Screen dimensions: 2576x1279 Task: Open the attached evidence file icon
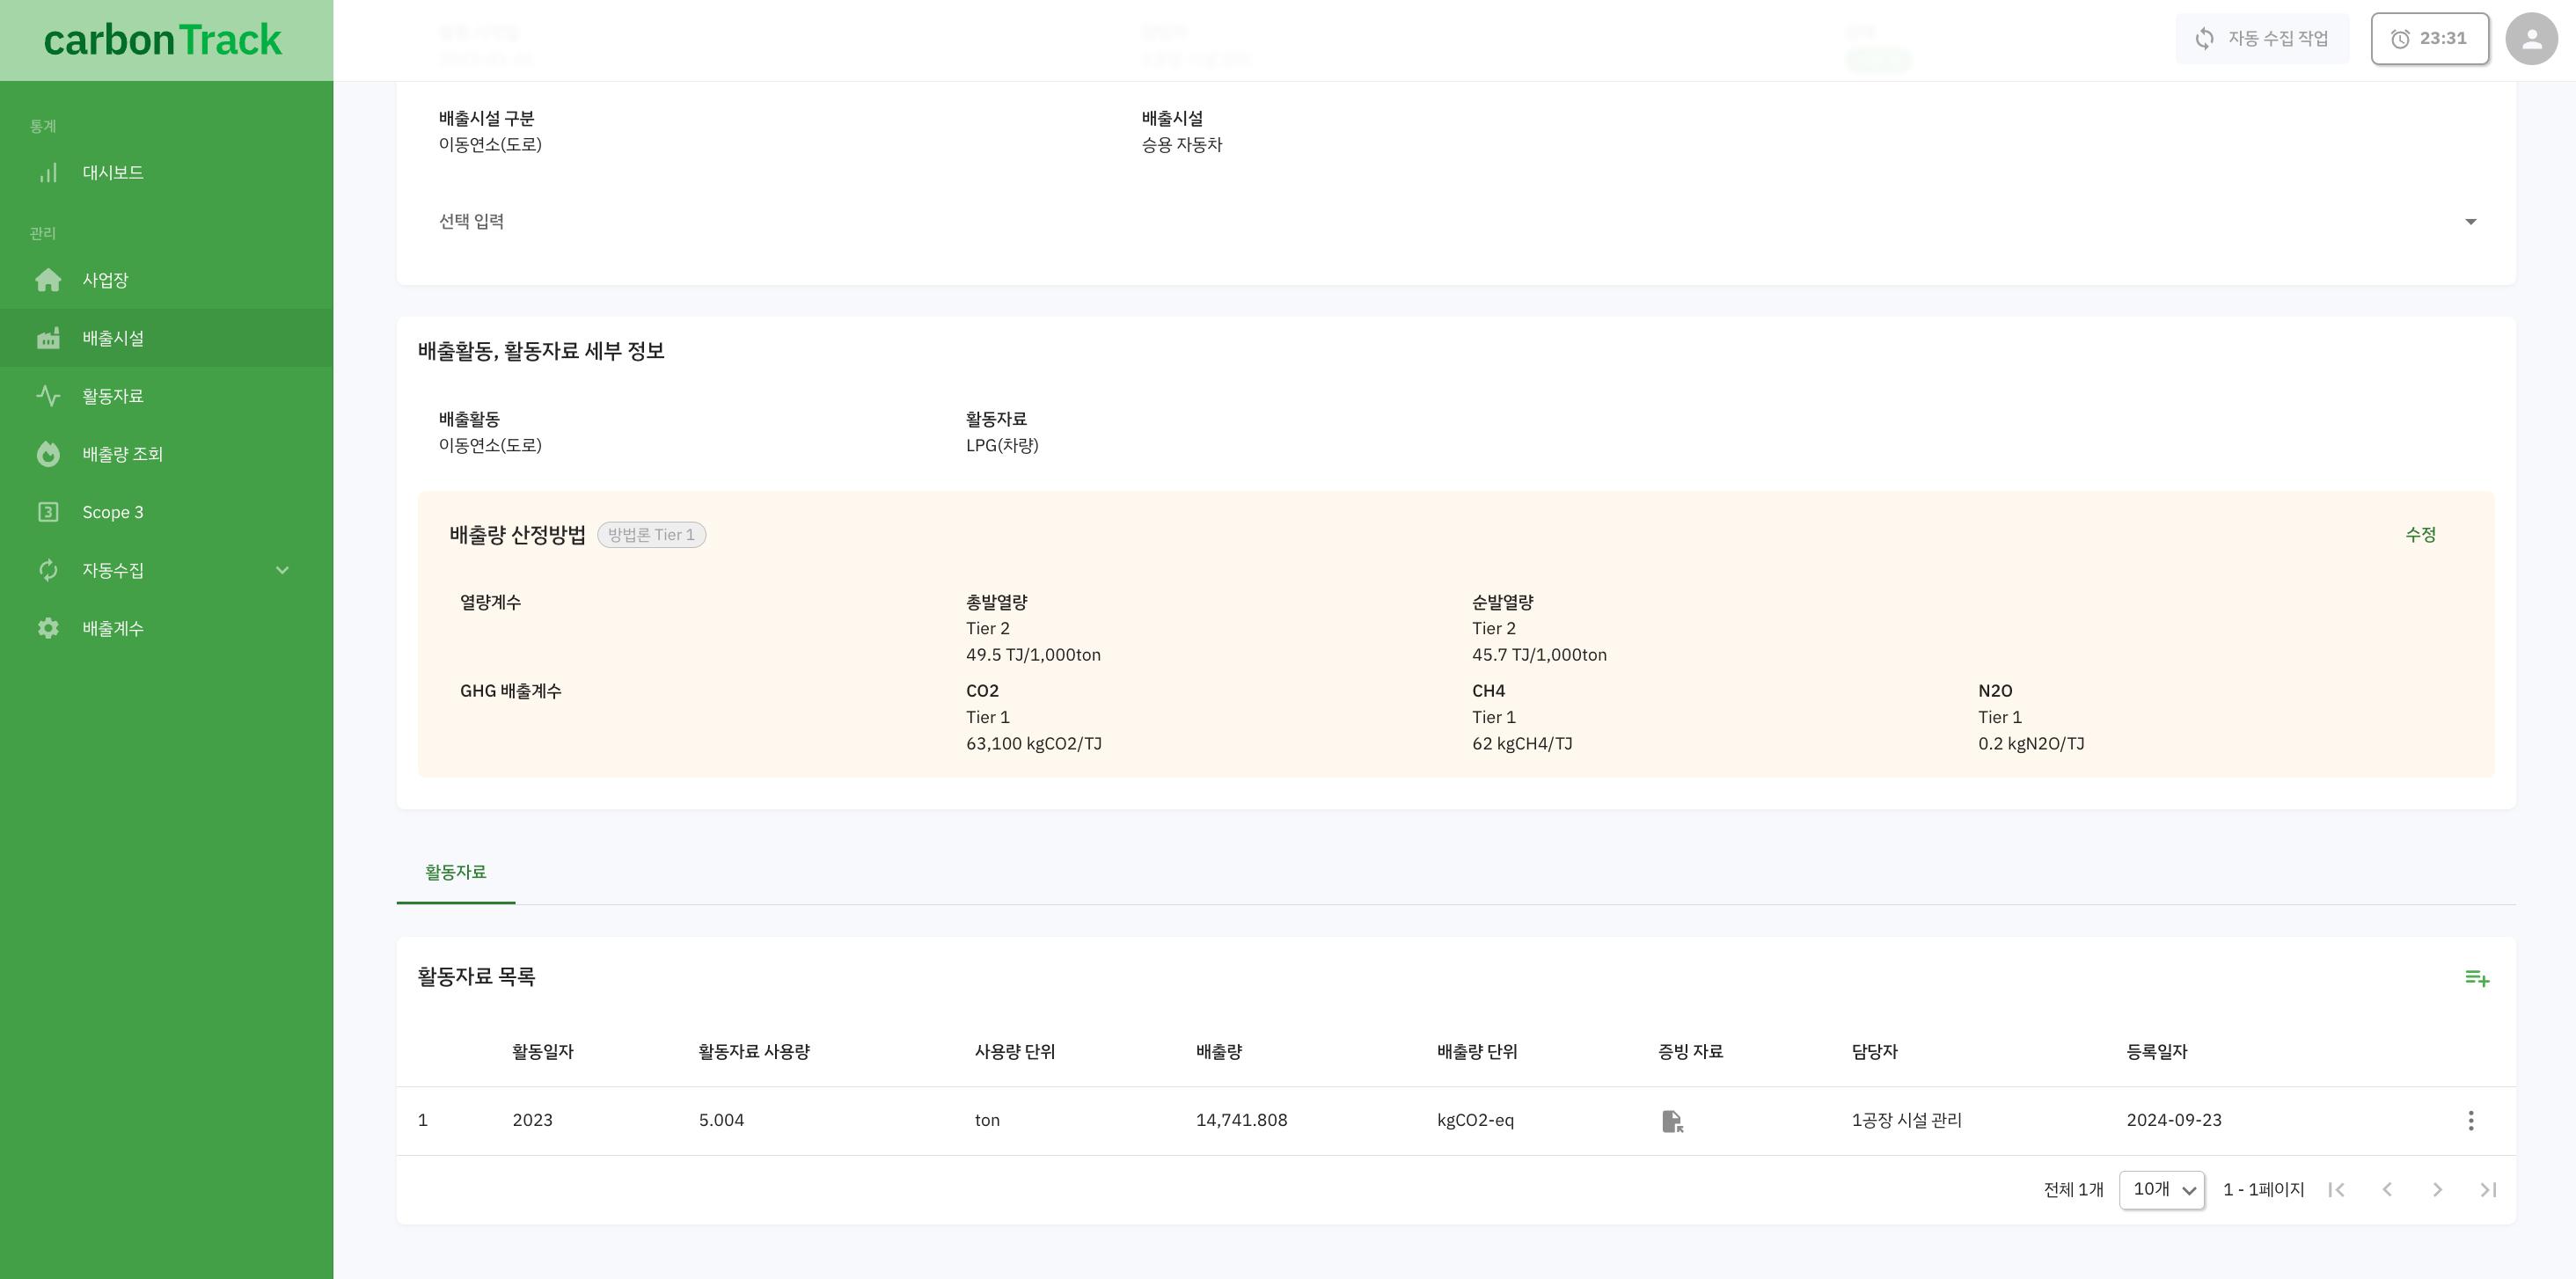pos(1672,1121)
